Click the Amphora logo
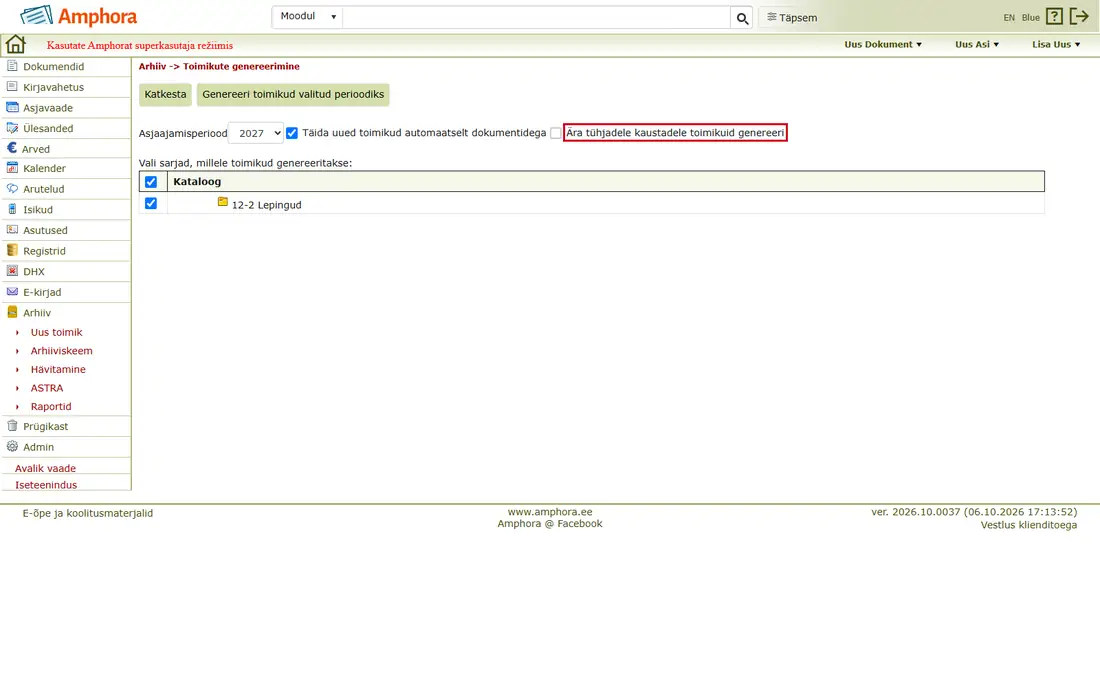This screenshot has width=1100, height=688. (79, 16)
